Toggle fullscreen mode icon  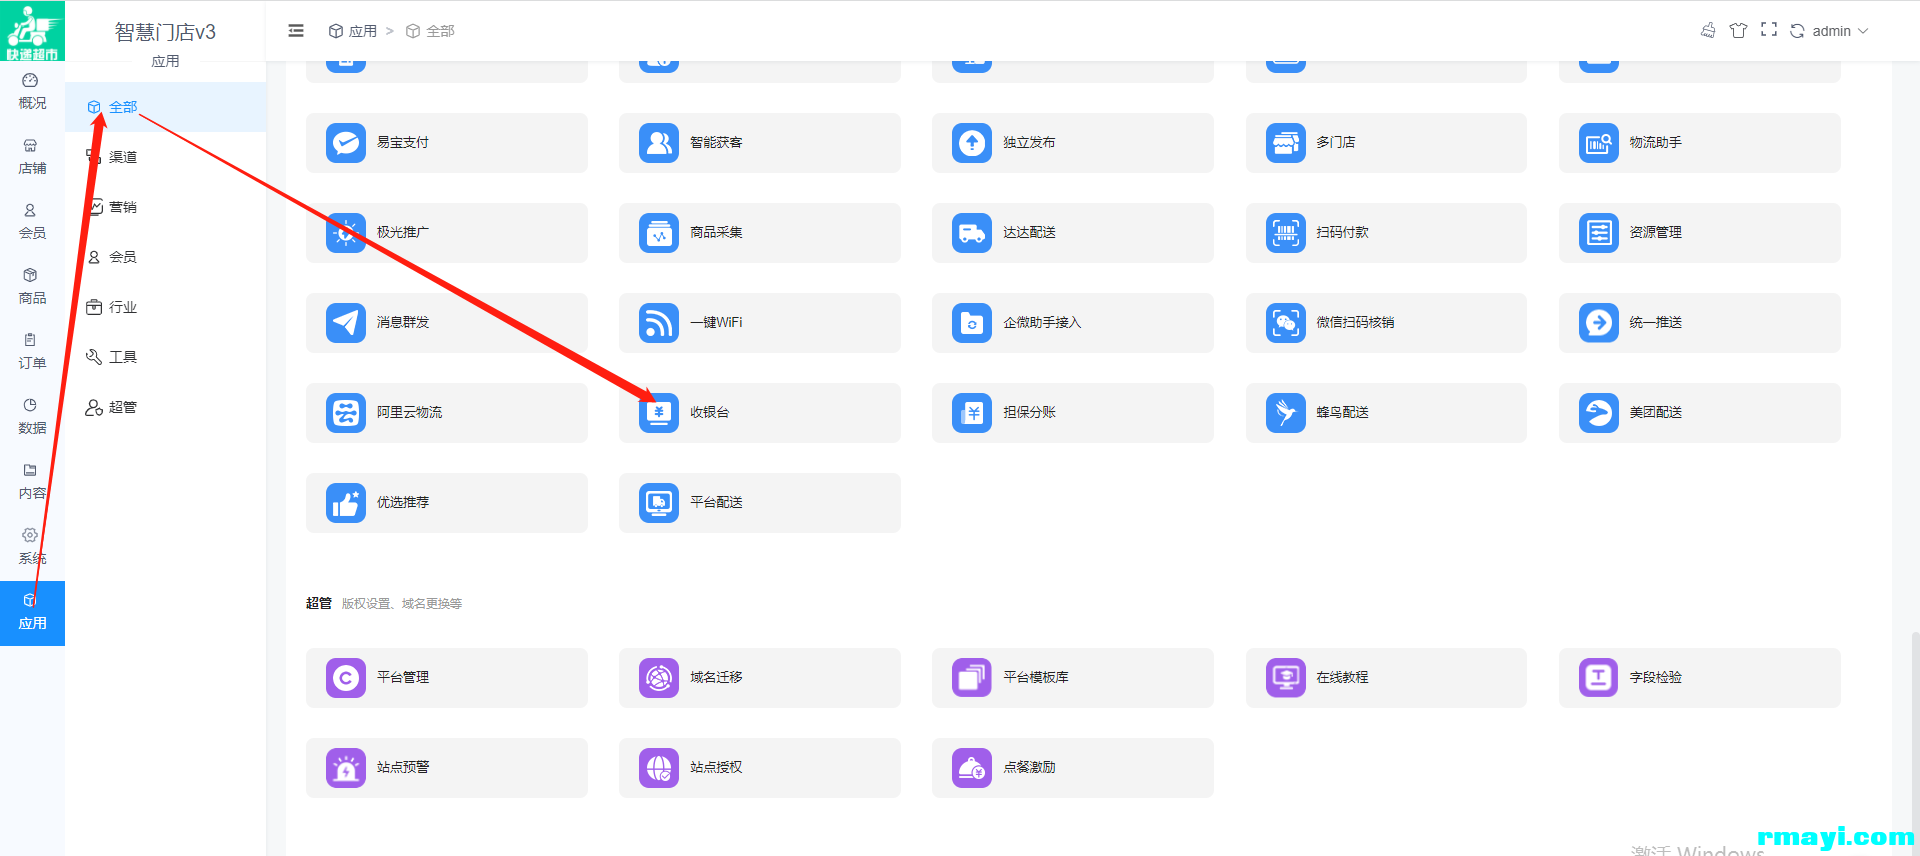click(x=1769, y=30)
